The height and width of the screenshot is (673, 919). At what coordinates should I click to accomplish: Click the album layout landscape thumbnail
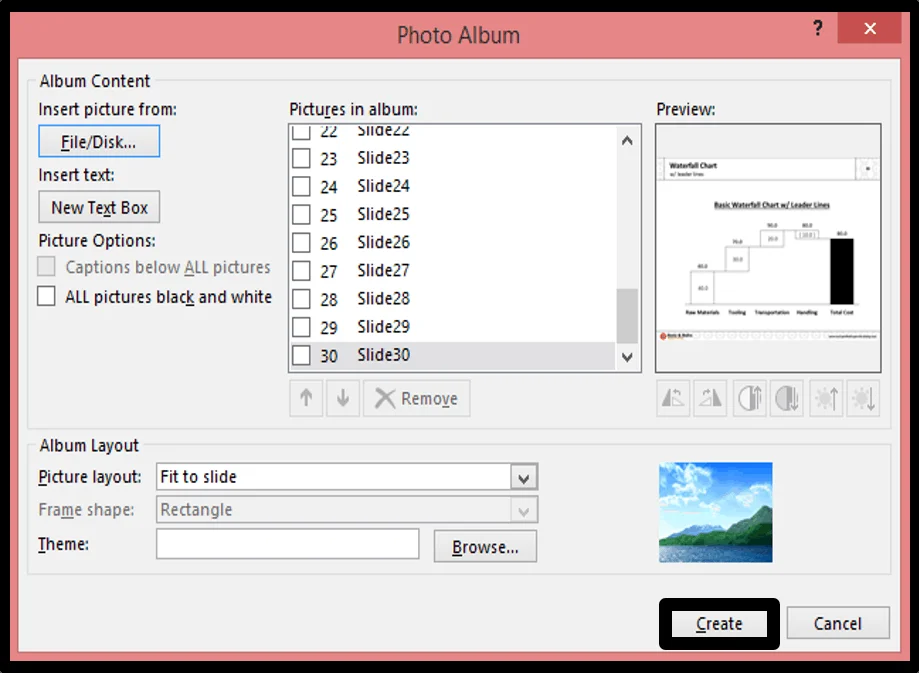[716, 512]
